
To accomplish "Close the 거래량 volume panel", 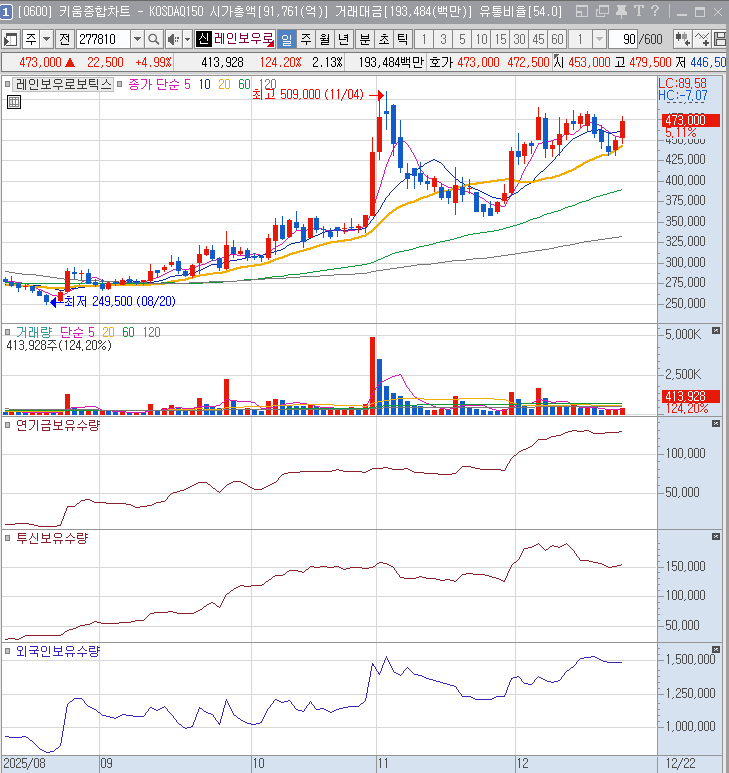I will pyautogui.click(x=716, y=331).
